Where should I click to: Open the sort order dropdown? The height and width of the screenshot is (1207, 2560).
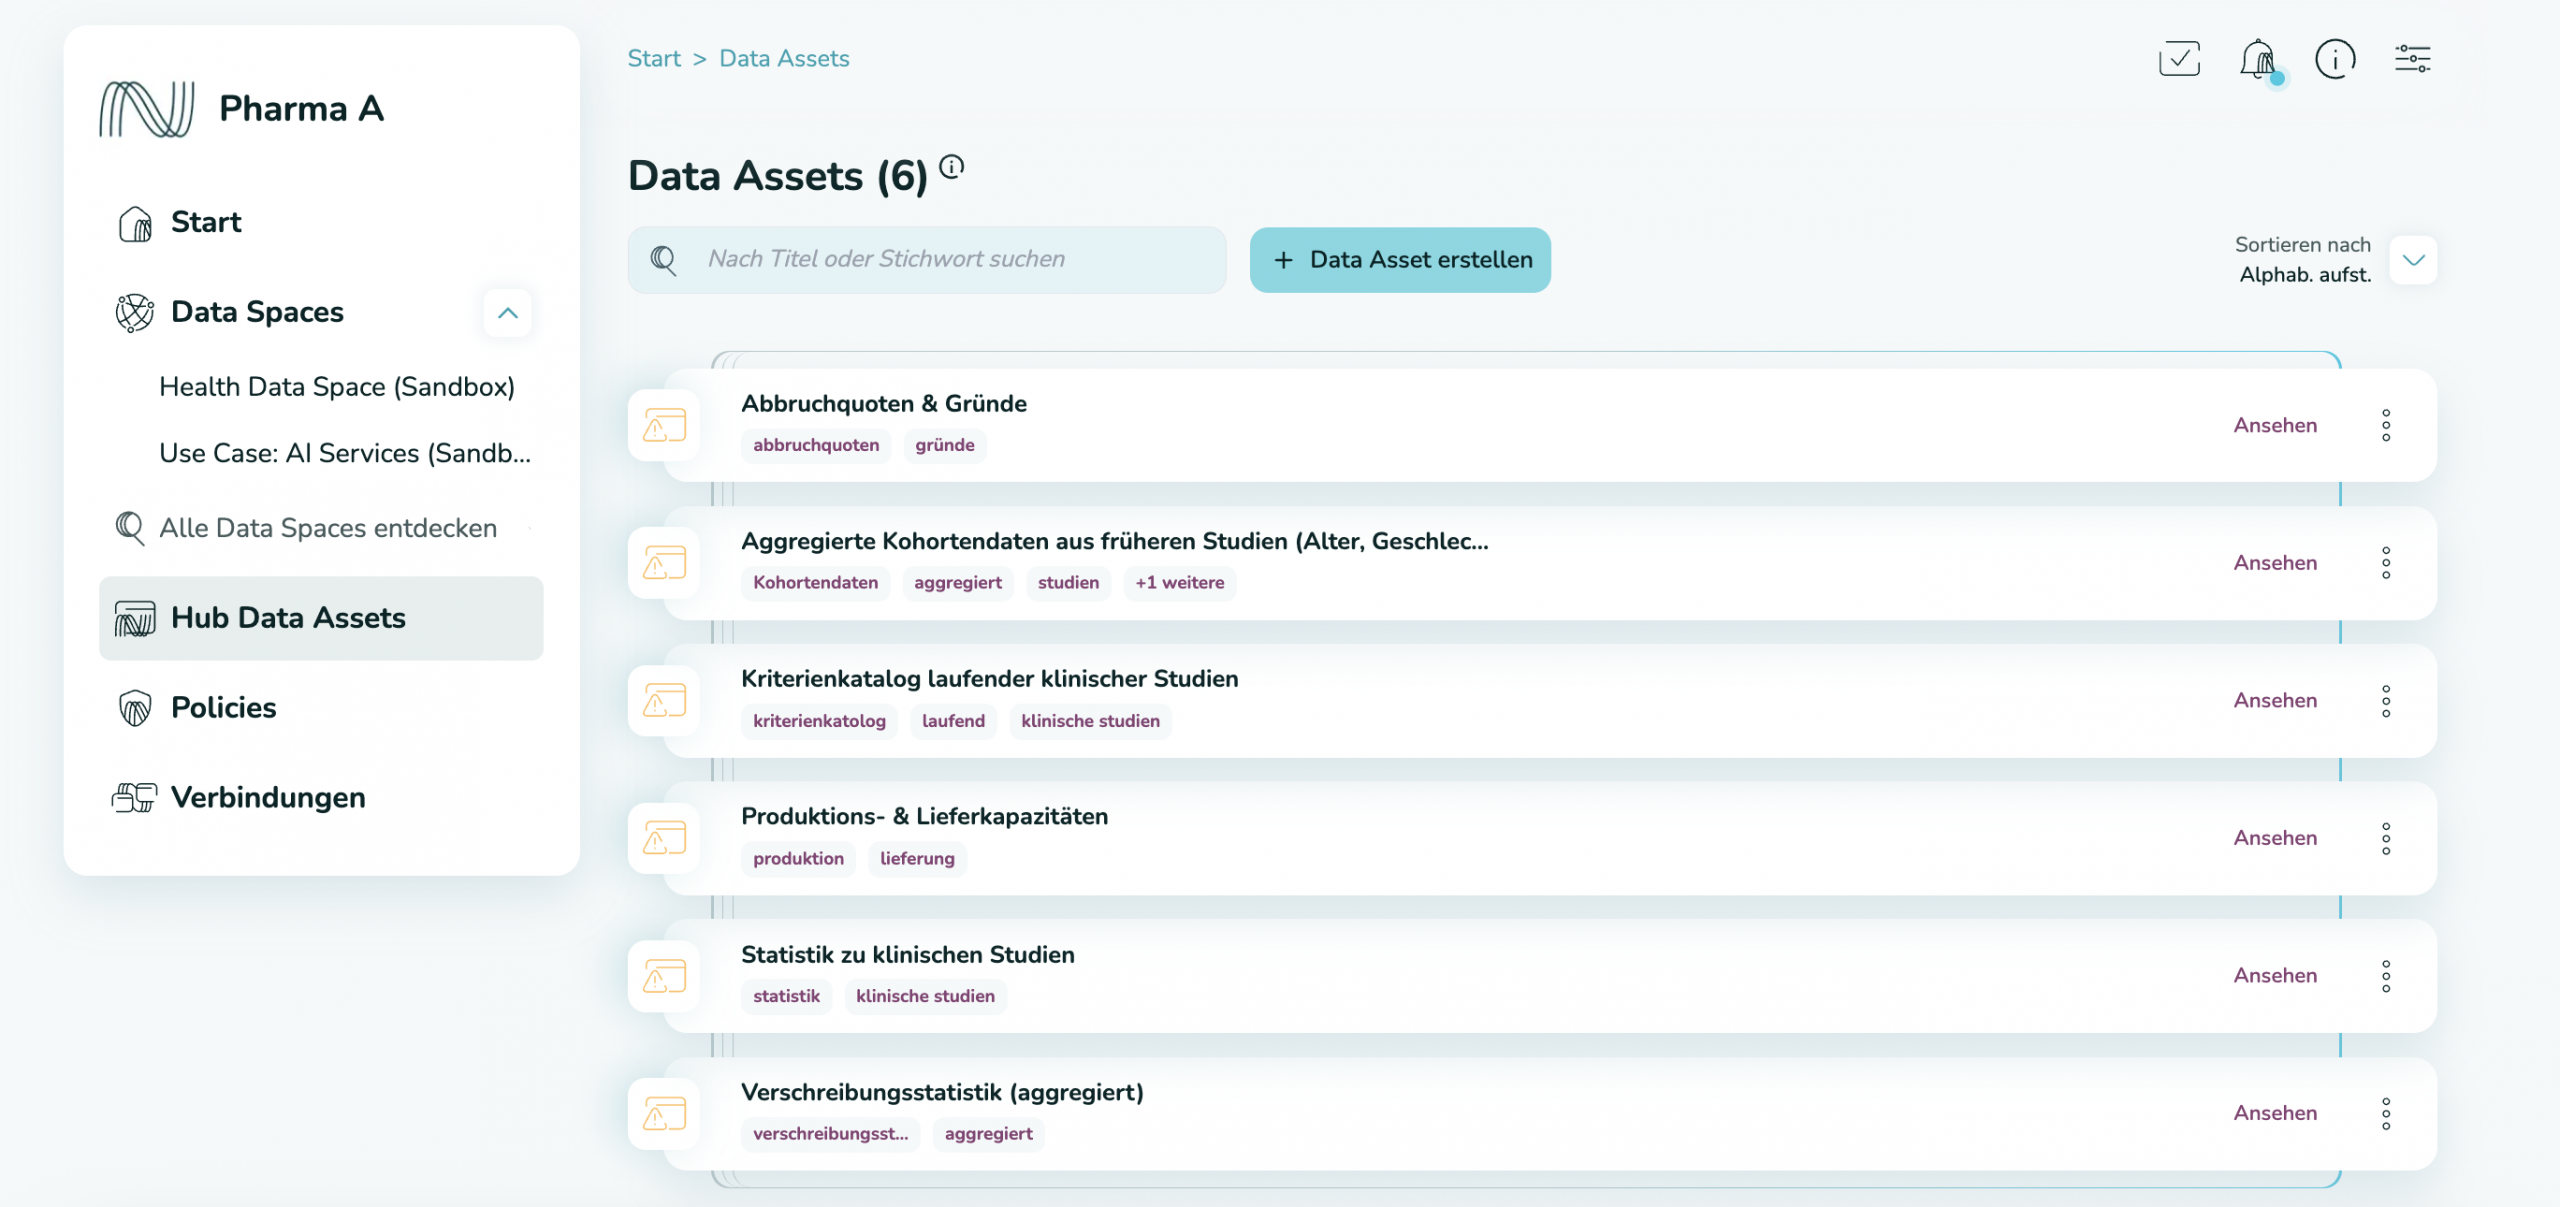click(2413, 260)
